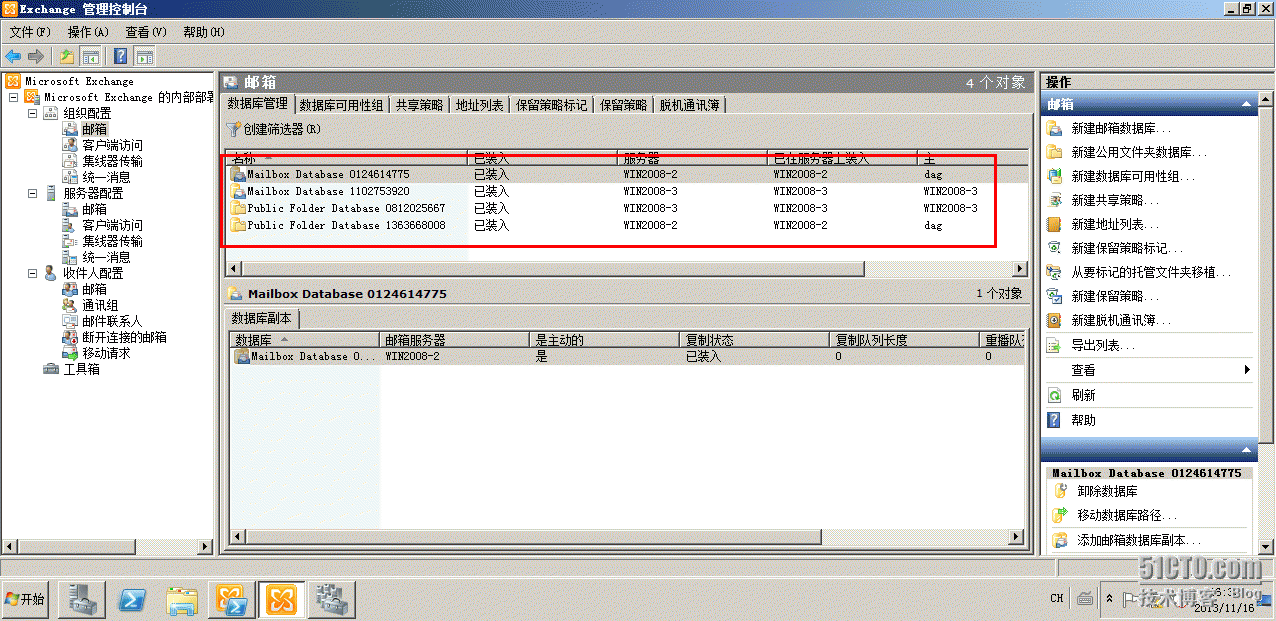Select Mailbox Database copy row WIN2008-2
The image size is (1276, 621).
tap(627, 356)
